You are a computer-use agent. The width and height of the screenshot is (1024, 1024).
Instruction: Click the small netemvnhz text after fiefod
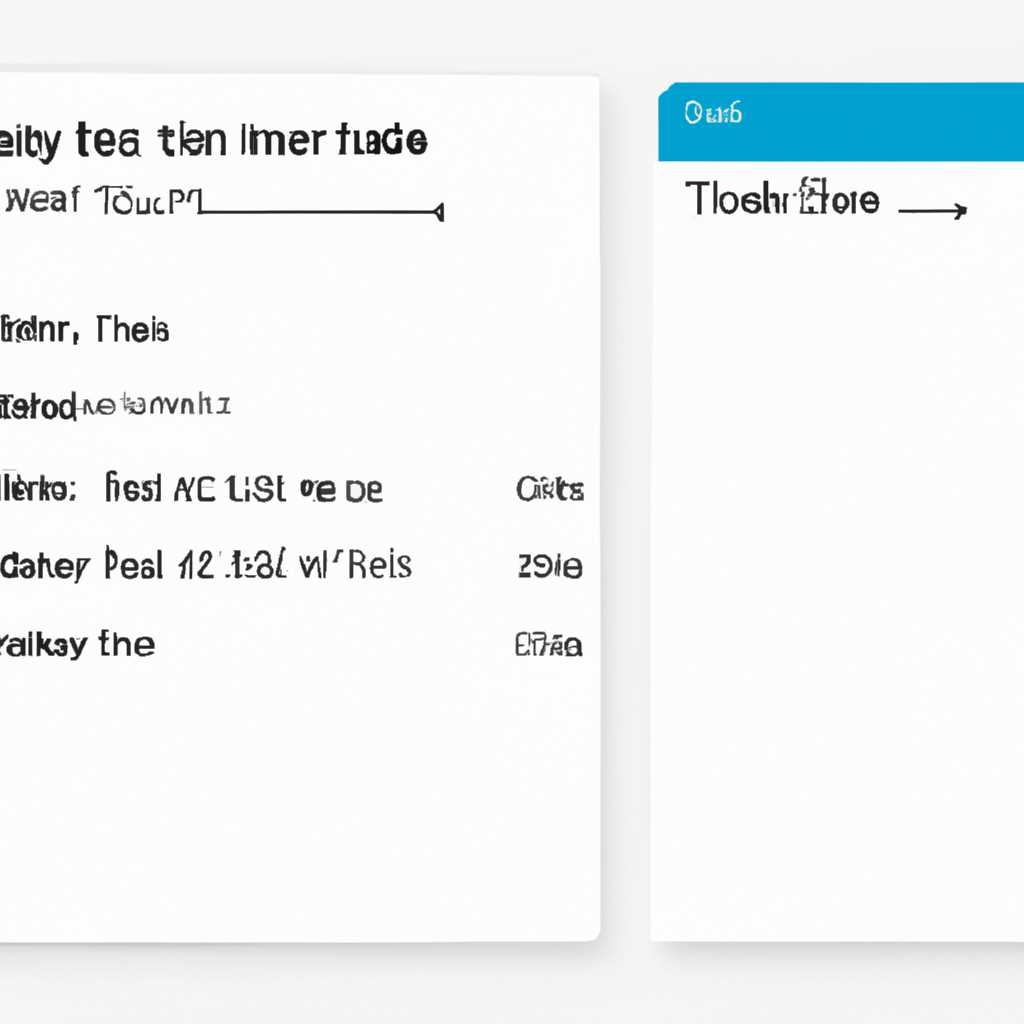click(x=155, y=406)
